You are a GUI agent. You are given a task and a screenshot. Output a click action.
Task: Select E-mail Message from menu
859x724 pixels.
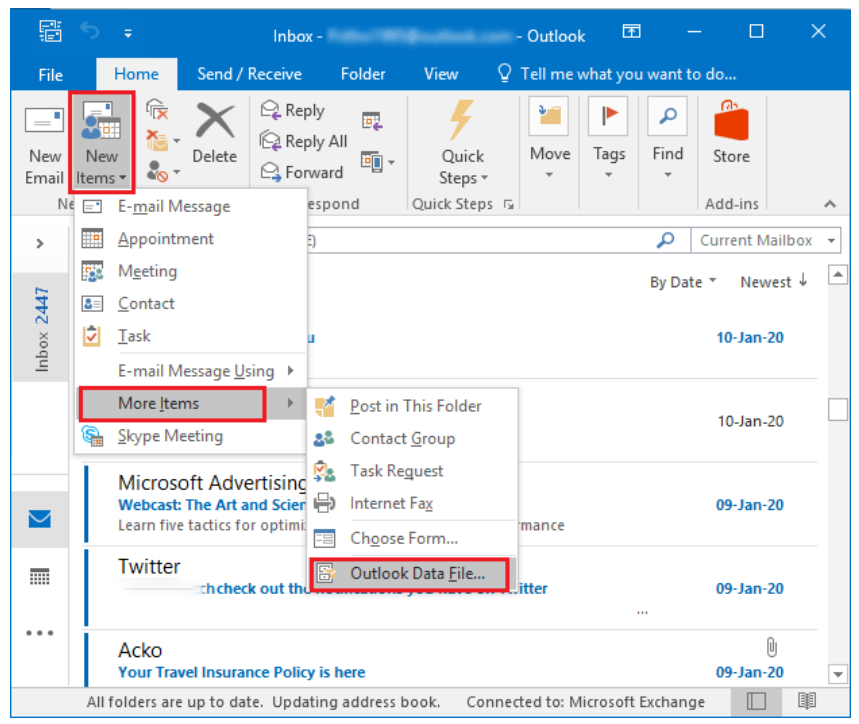(191, 206)
